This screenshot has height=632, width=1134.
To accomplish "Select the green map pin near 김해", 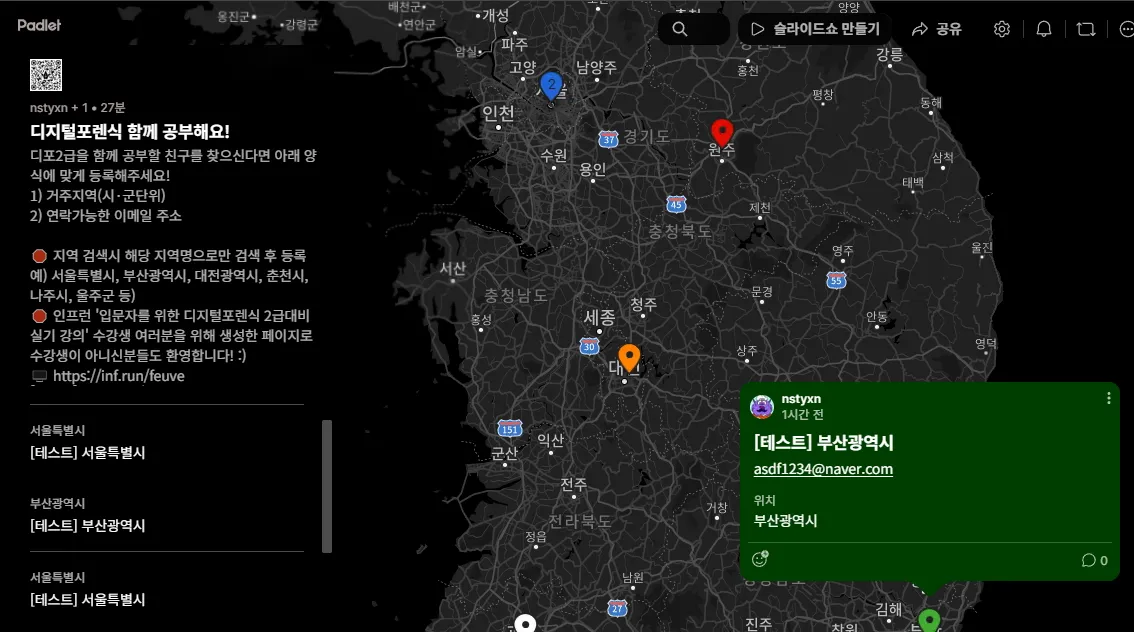I will tap(929, 620).
